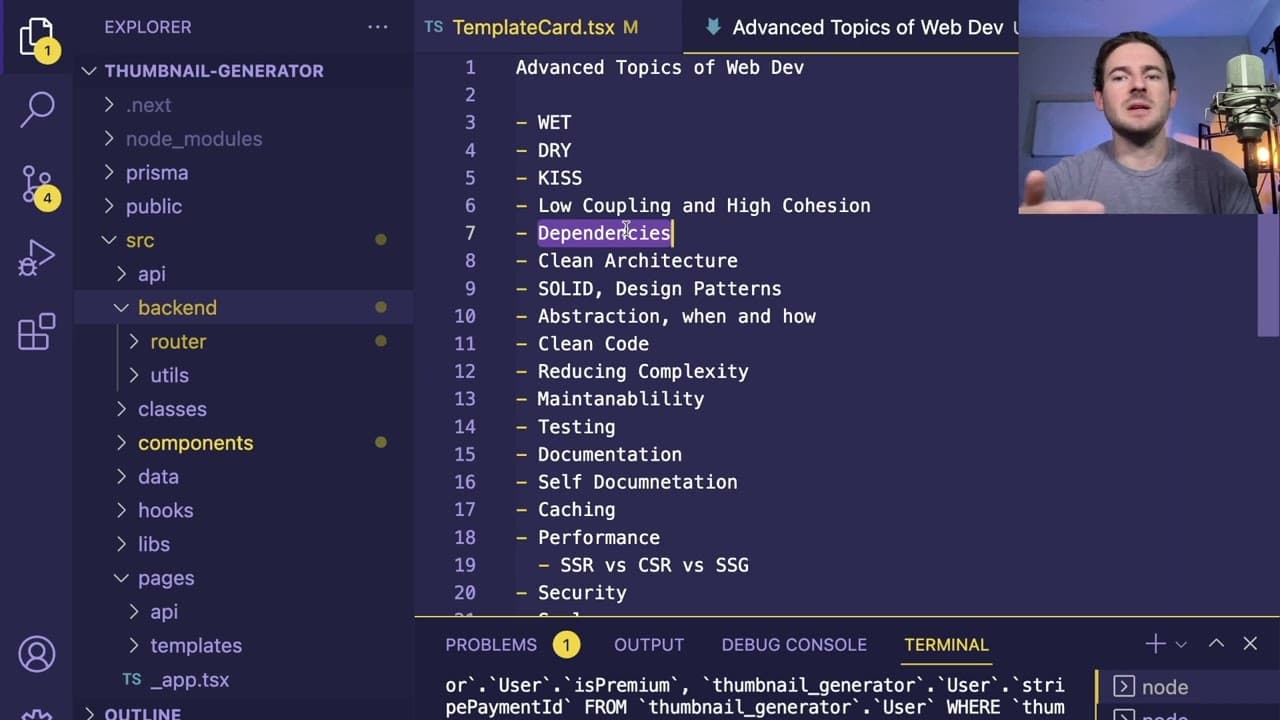1280x720 pixels.
Task: Maximize terminal panel with the up chevron
Action: click(1216, 644)
